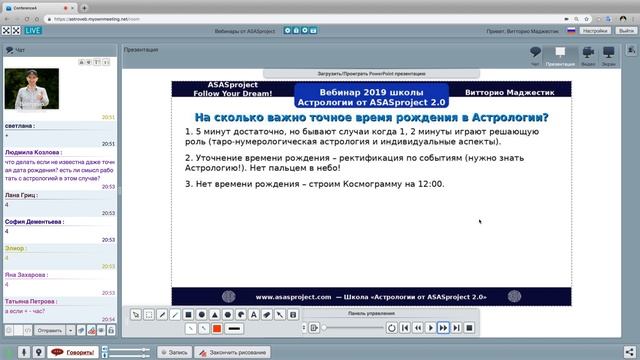Select the polygon shape tool
This screenshot has width=640, height=360.
click(227, 315)
